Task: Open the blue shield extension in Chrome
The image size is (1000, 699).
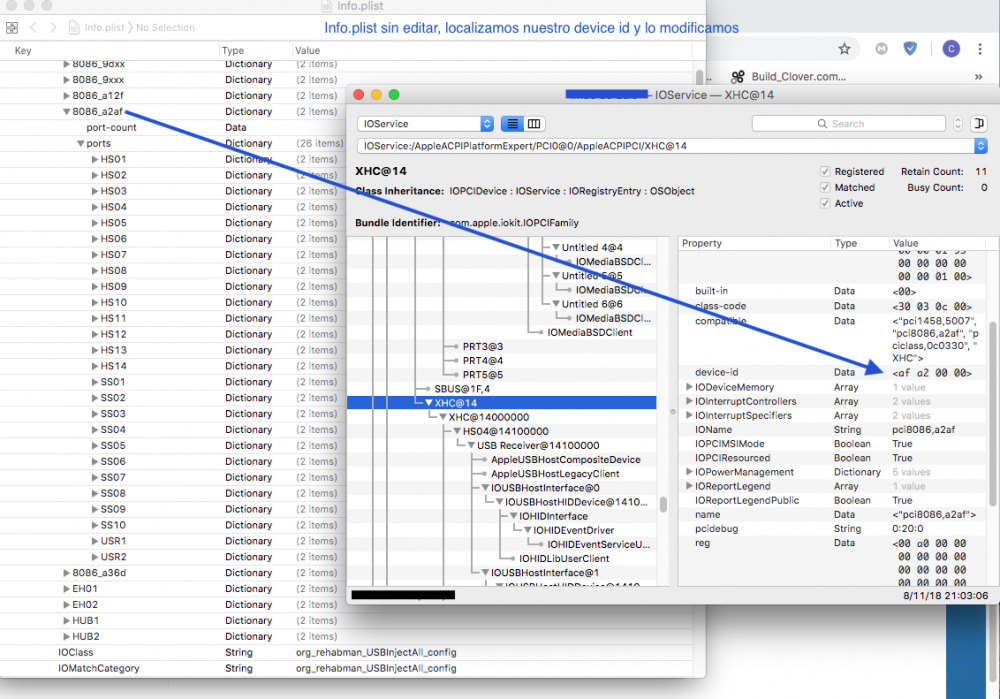Action: 910,48
